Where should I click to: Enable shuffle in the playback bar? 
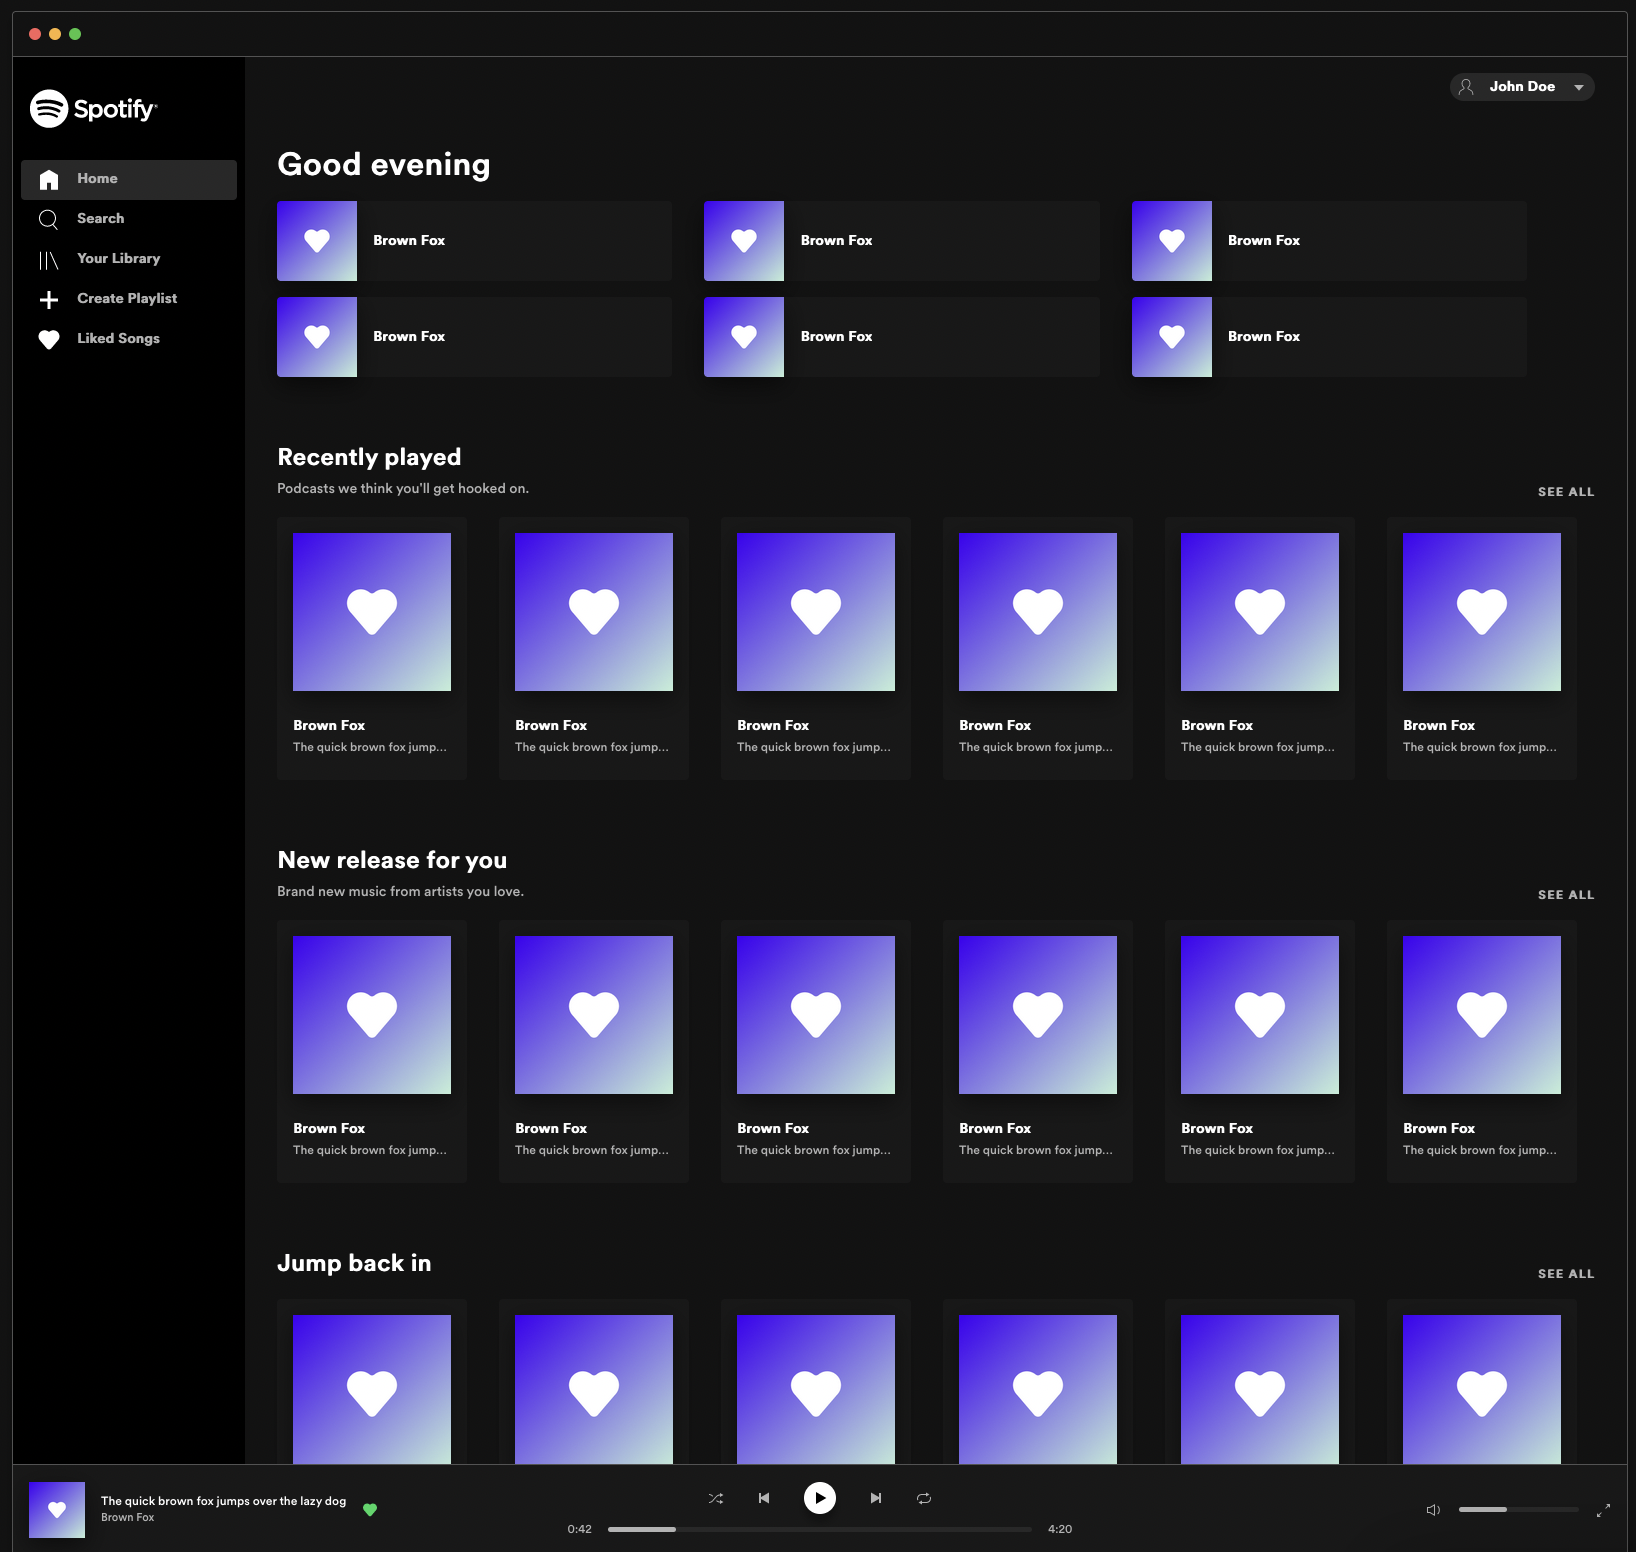coord(715,1497)
